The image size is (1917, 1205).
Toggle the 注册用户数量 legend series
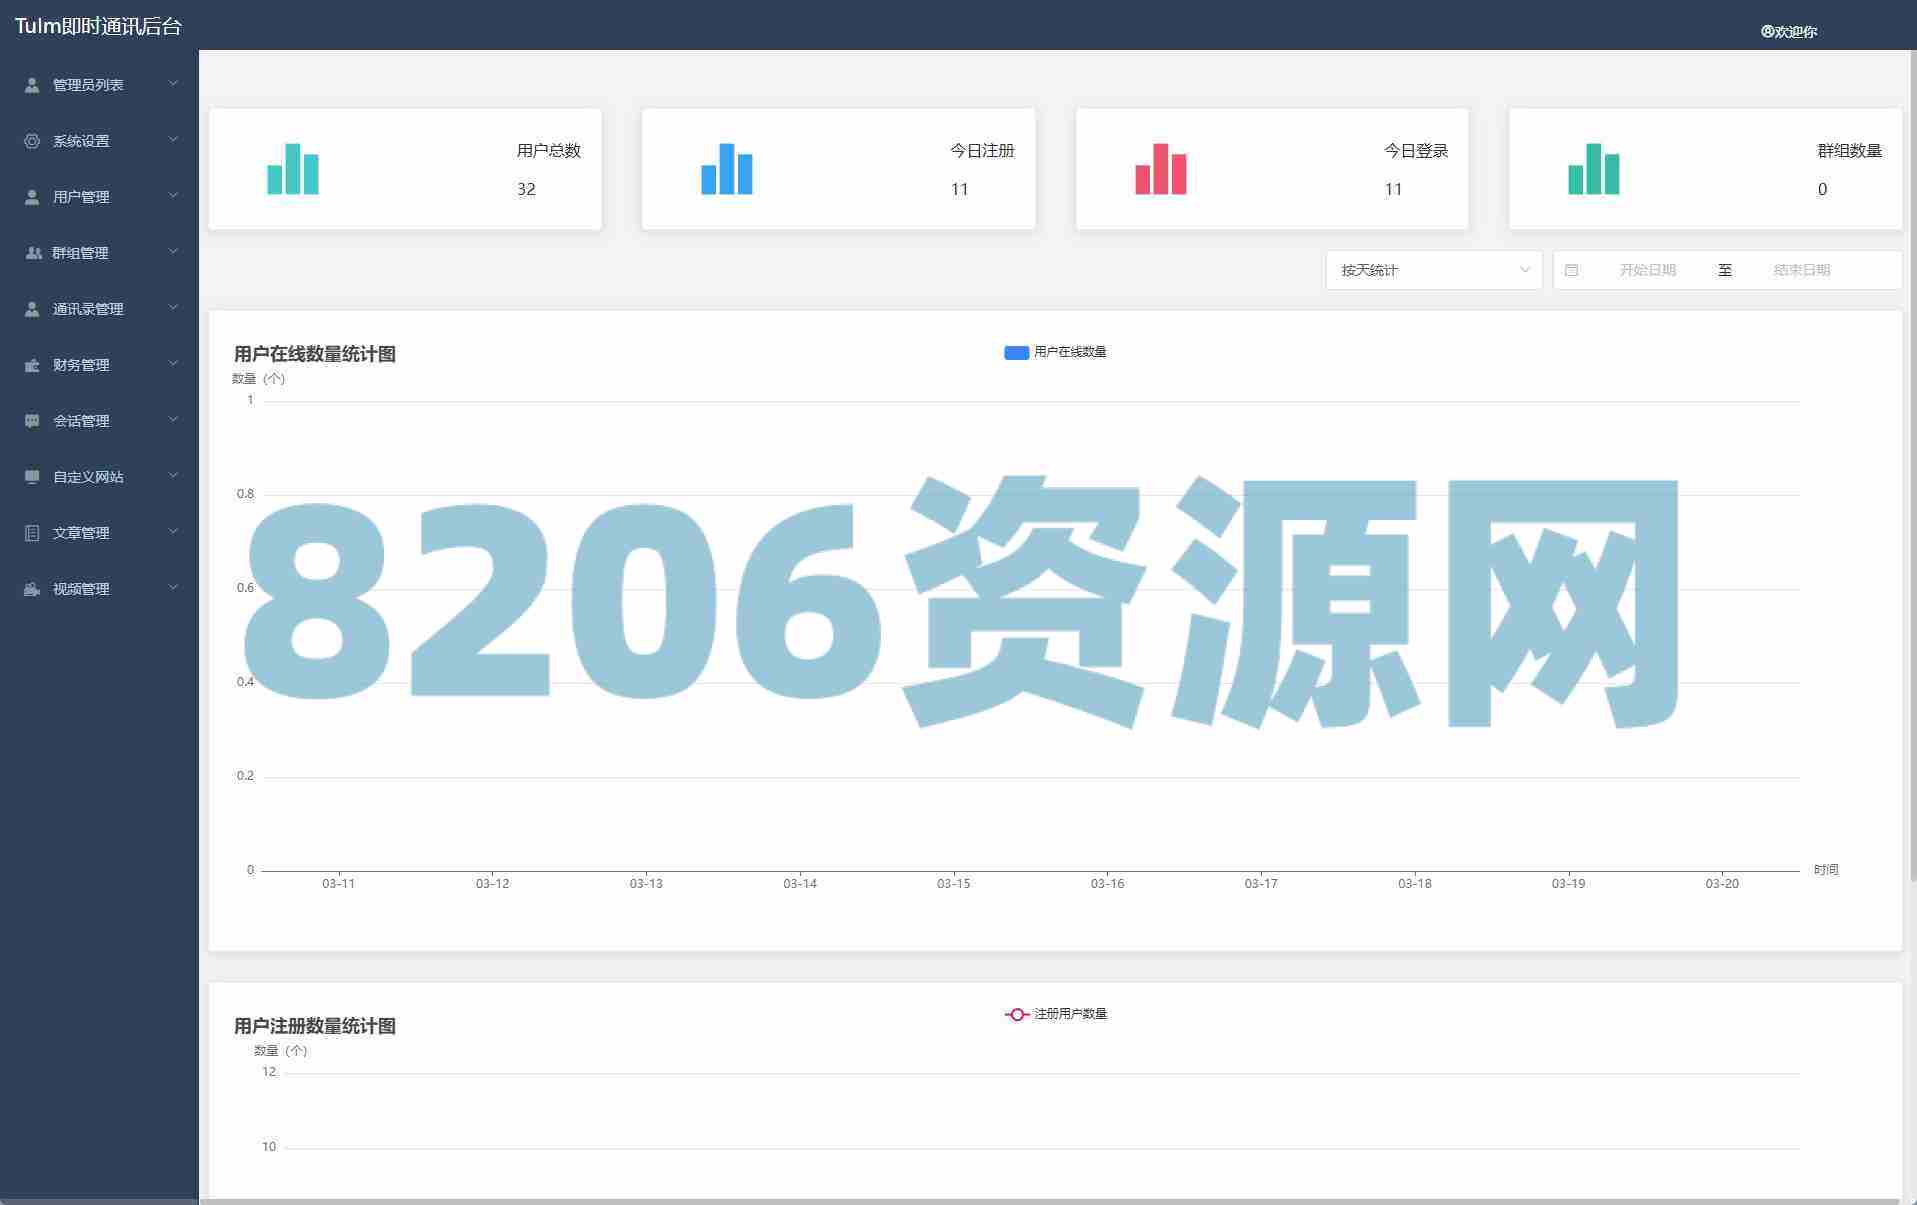click(x=1055, y=1014)
